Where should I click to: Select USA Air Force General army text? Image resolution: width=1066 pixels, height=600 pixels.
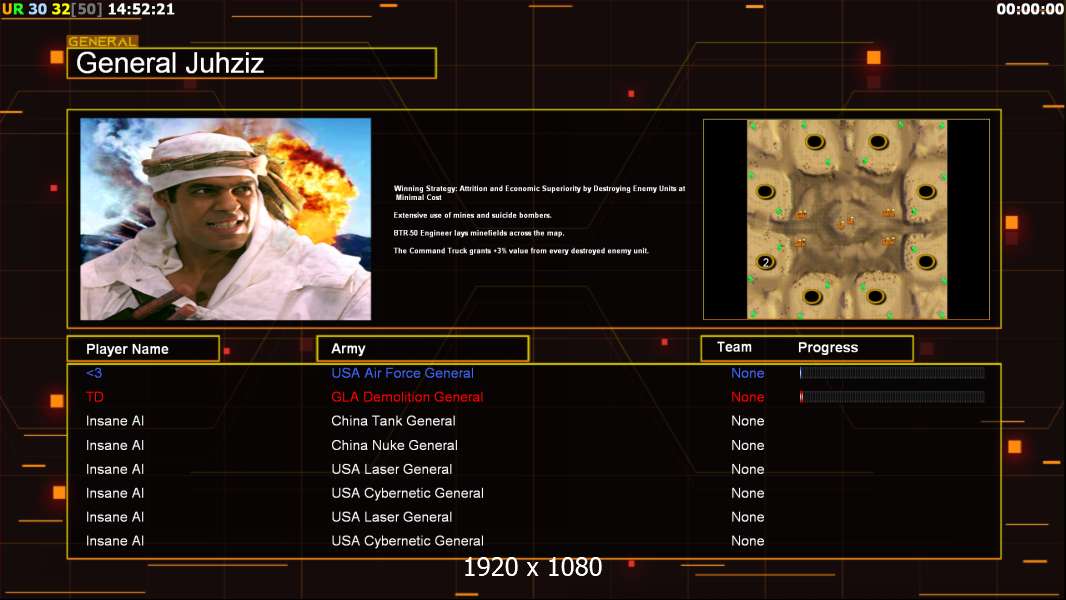(402, 373)
